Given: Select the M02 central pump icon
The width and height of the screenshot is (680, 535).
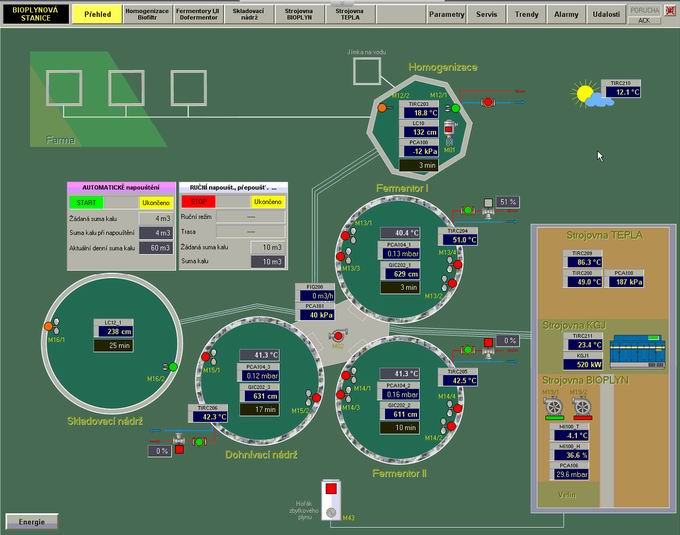Looking at the screenshot, I should point(337,336).
